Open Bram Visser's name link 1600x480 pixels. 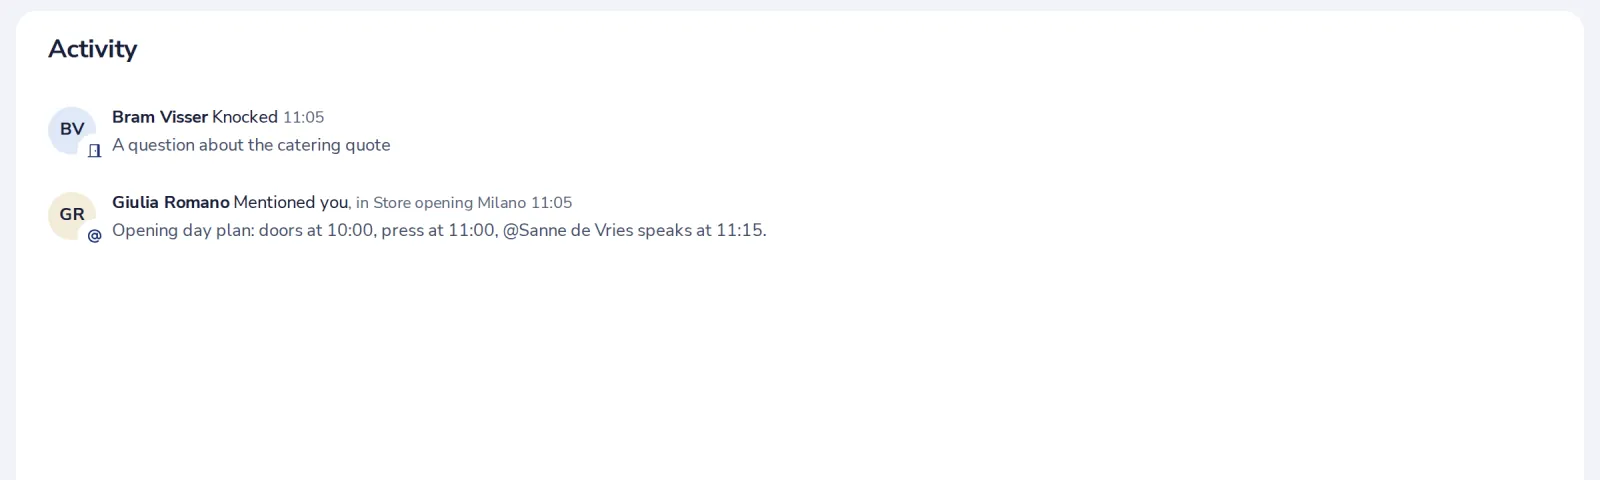tap(160, 117)
